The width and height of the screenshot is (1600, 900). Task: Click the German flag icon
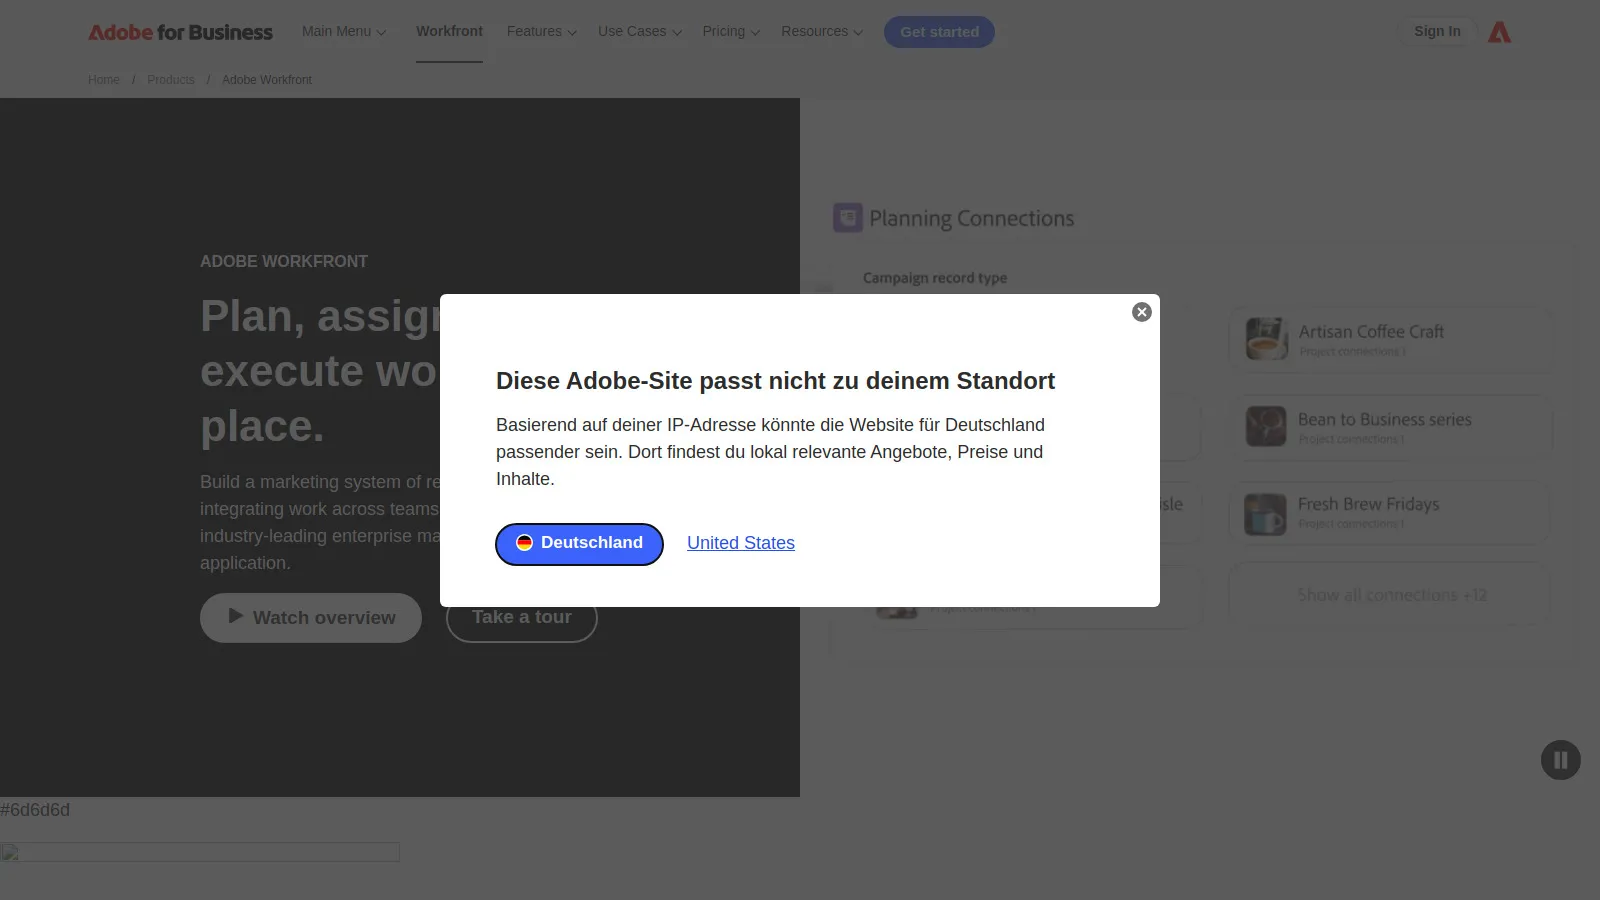(525, 542)
